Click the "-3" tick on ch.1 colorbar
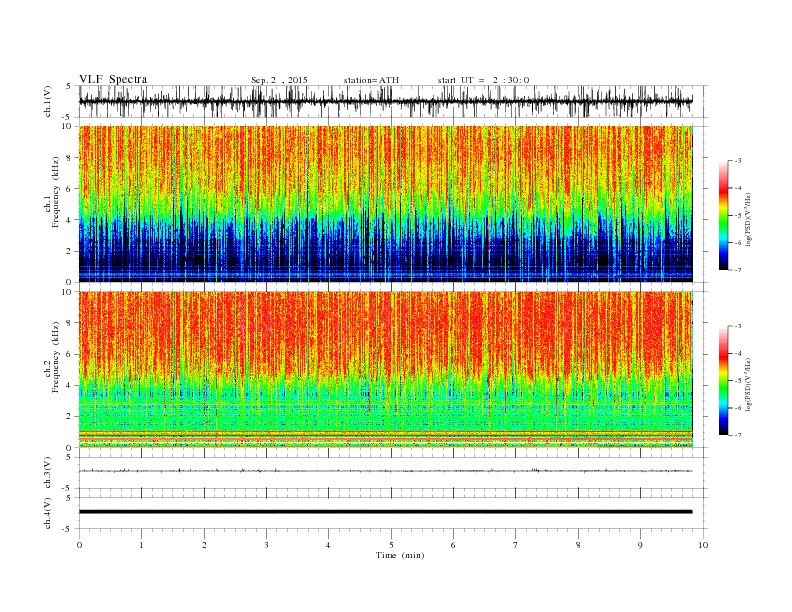This screenshot has width=792, height=612. click(738, 161)
